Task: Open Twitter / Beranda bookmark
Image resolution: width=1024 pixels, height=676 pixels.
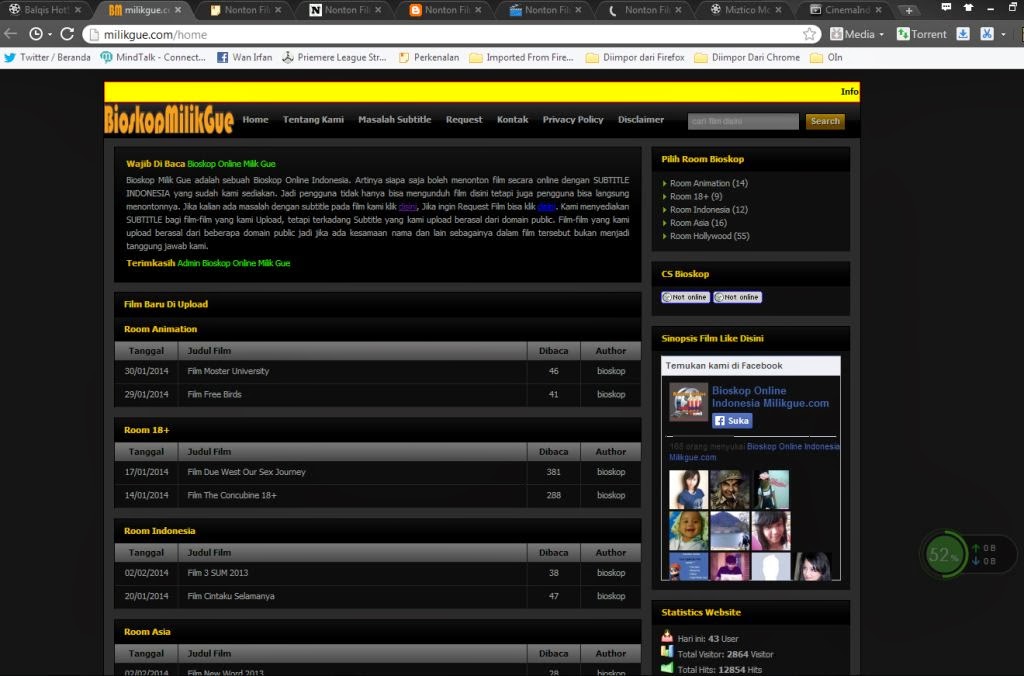Action: tap(47, 57)
